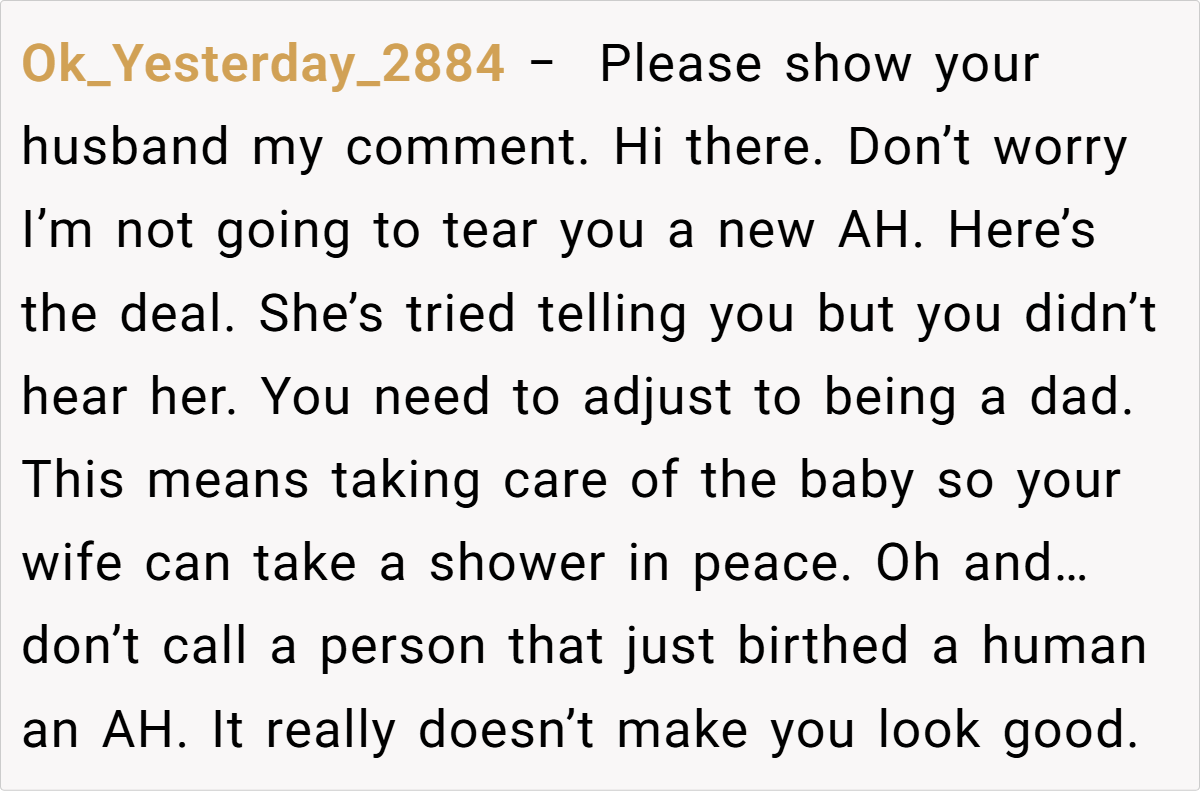Click the word "Here's" in the third line
1200x791 pixels.
click(x=1022, y=232)
